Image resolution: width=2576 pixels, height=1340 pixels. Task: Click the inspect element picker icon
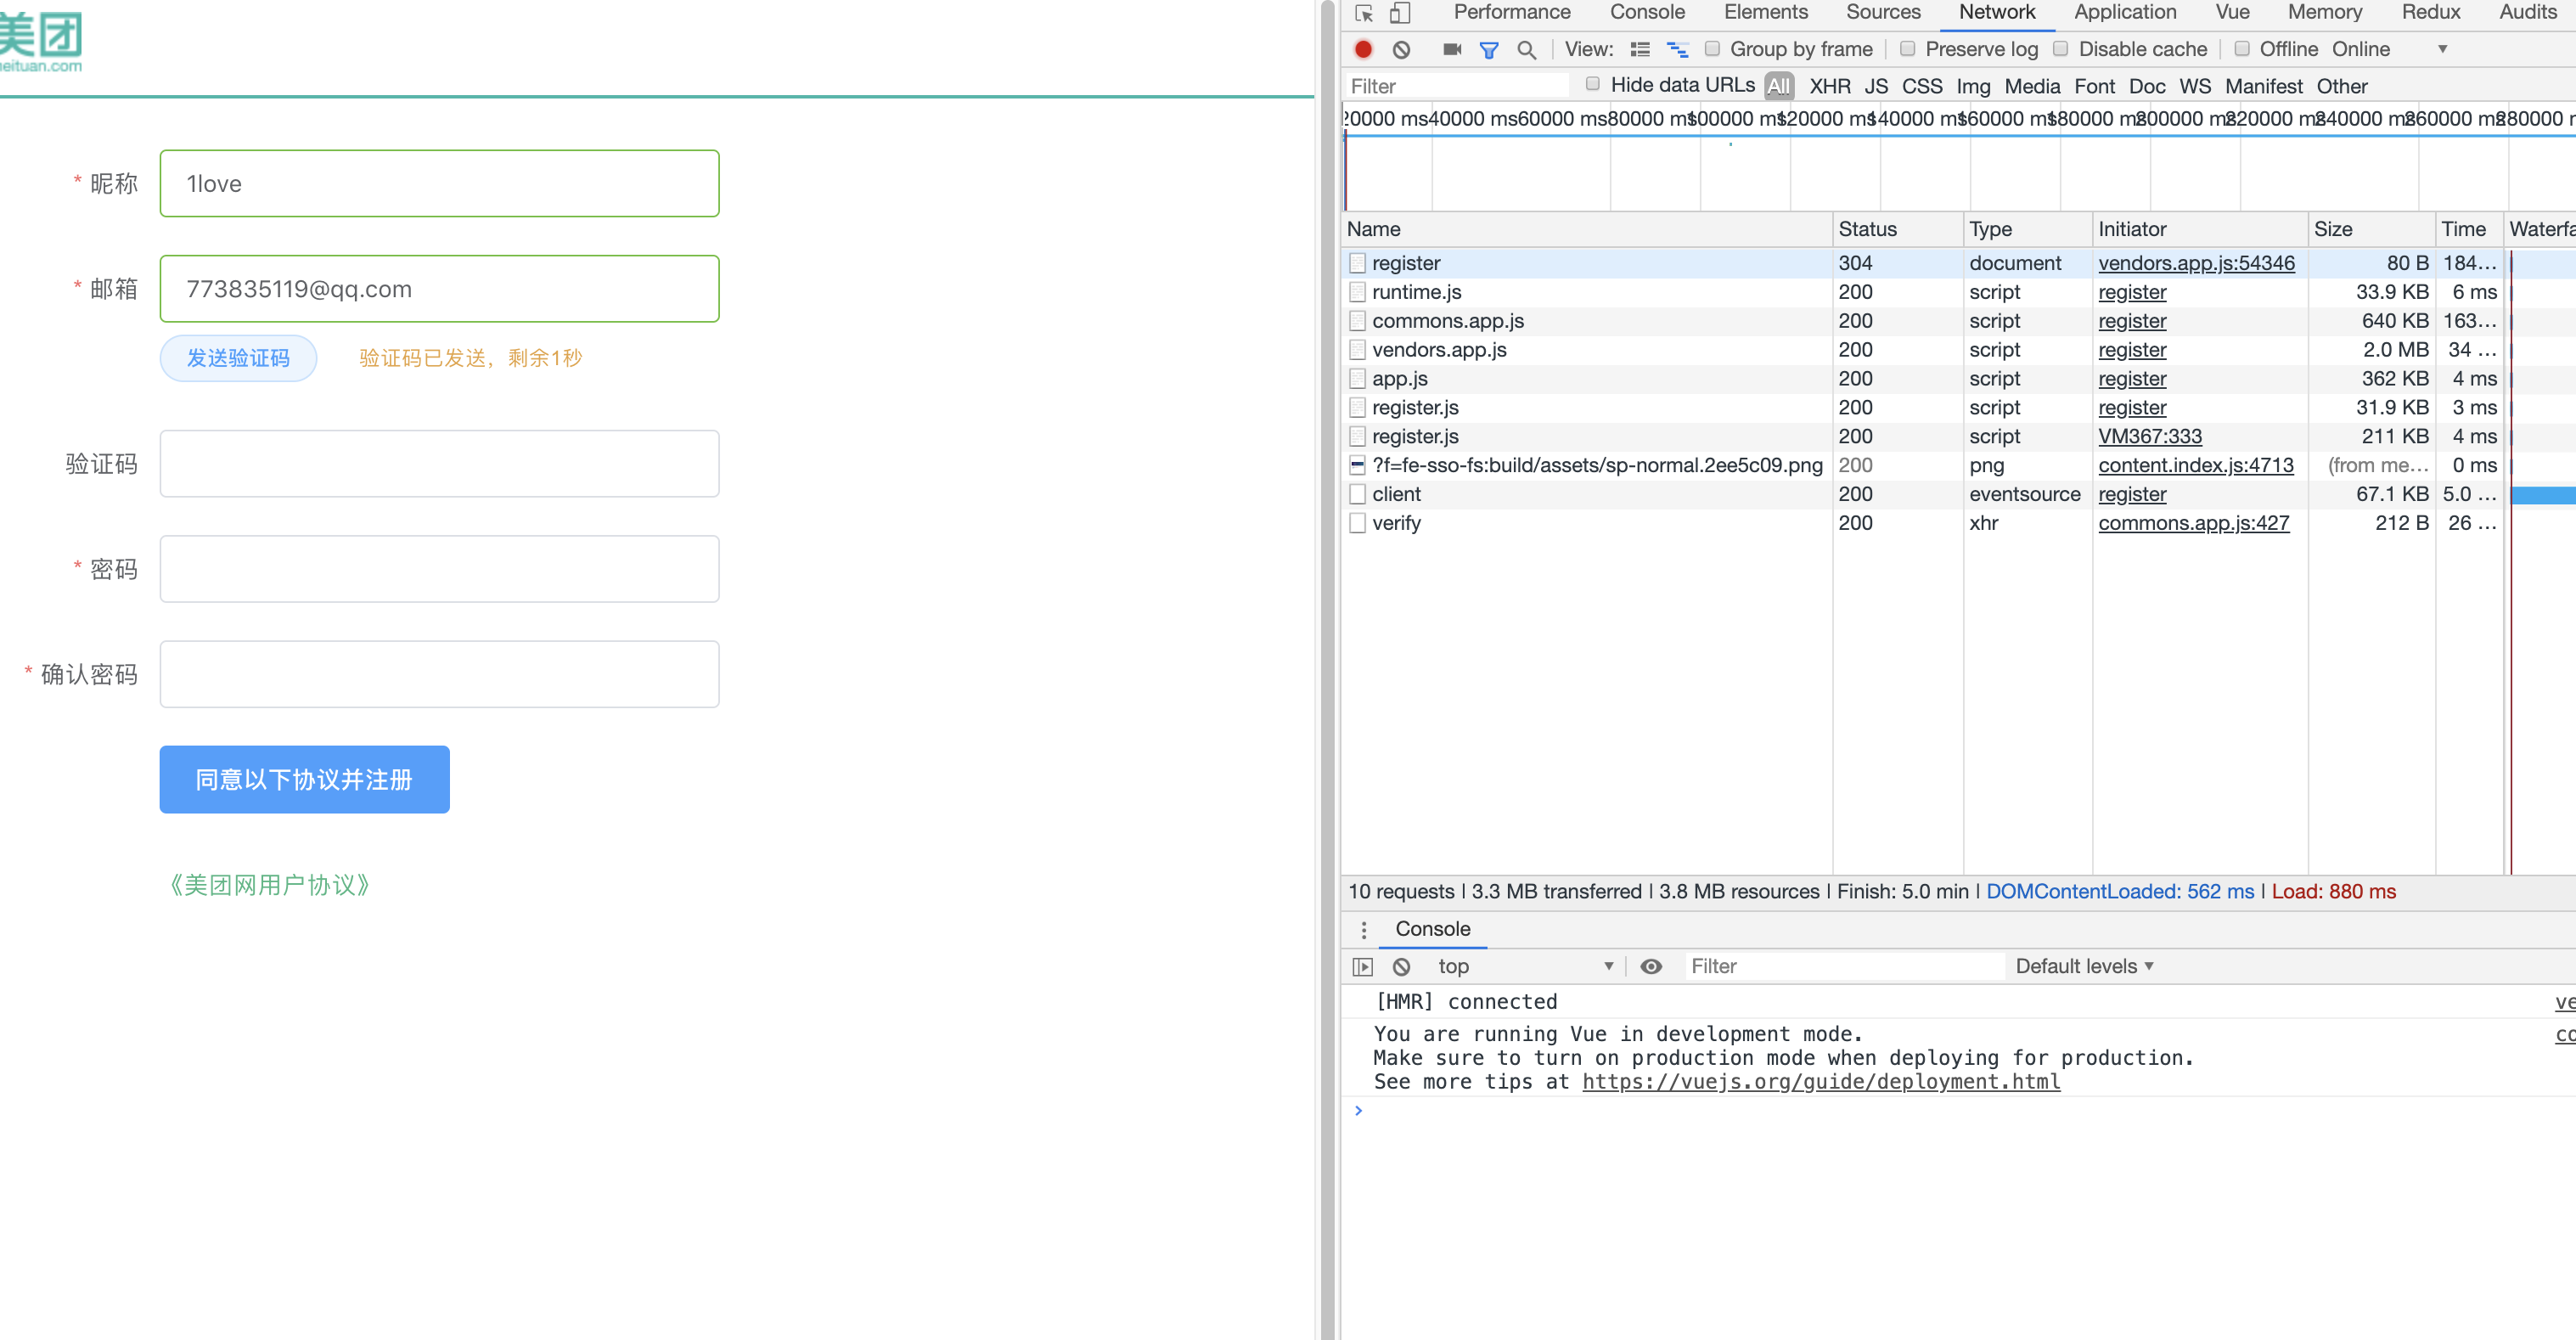click(1363, 12)
